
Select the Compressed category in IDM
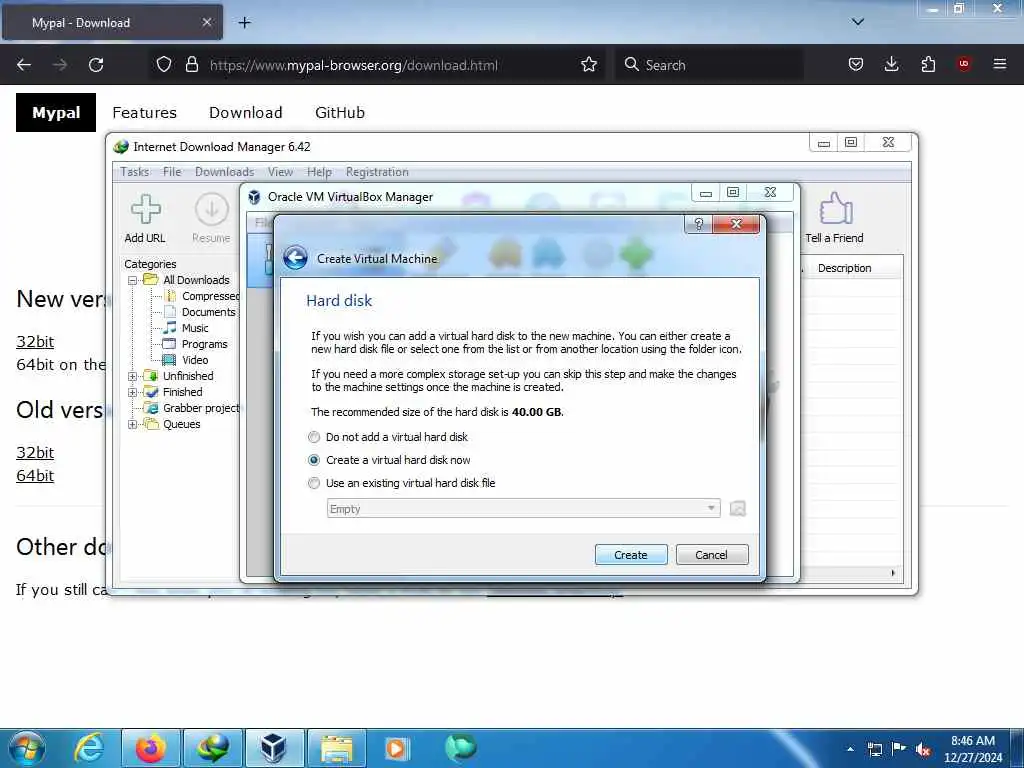pos(210,296)
